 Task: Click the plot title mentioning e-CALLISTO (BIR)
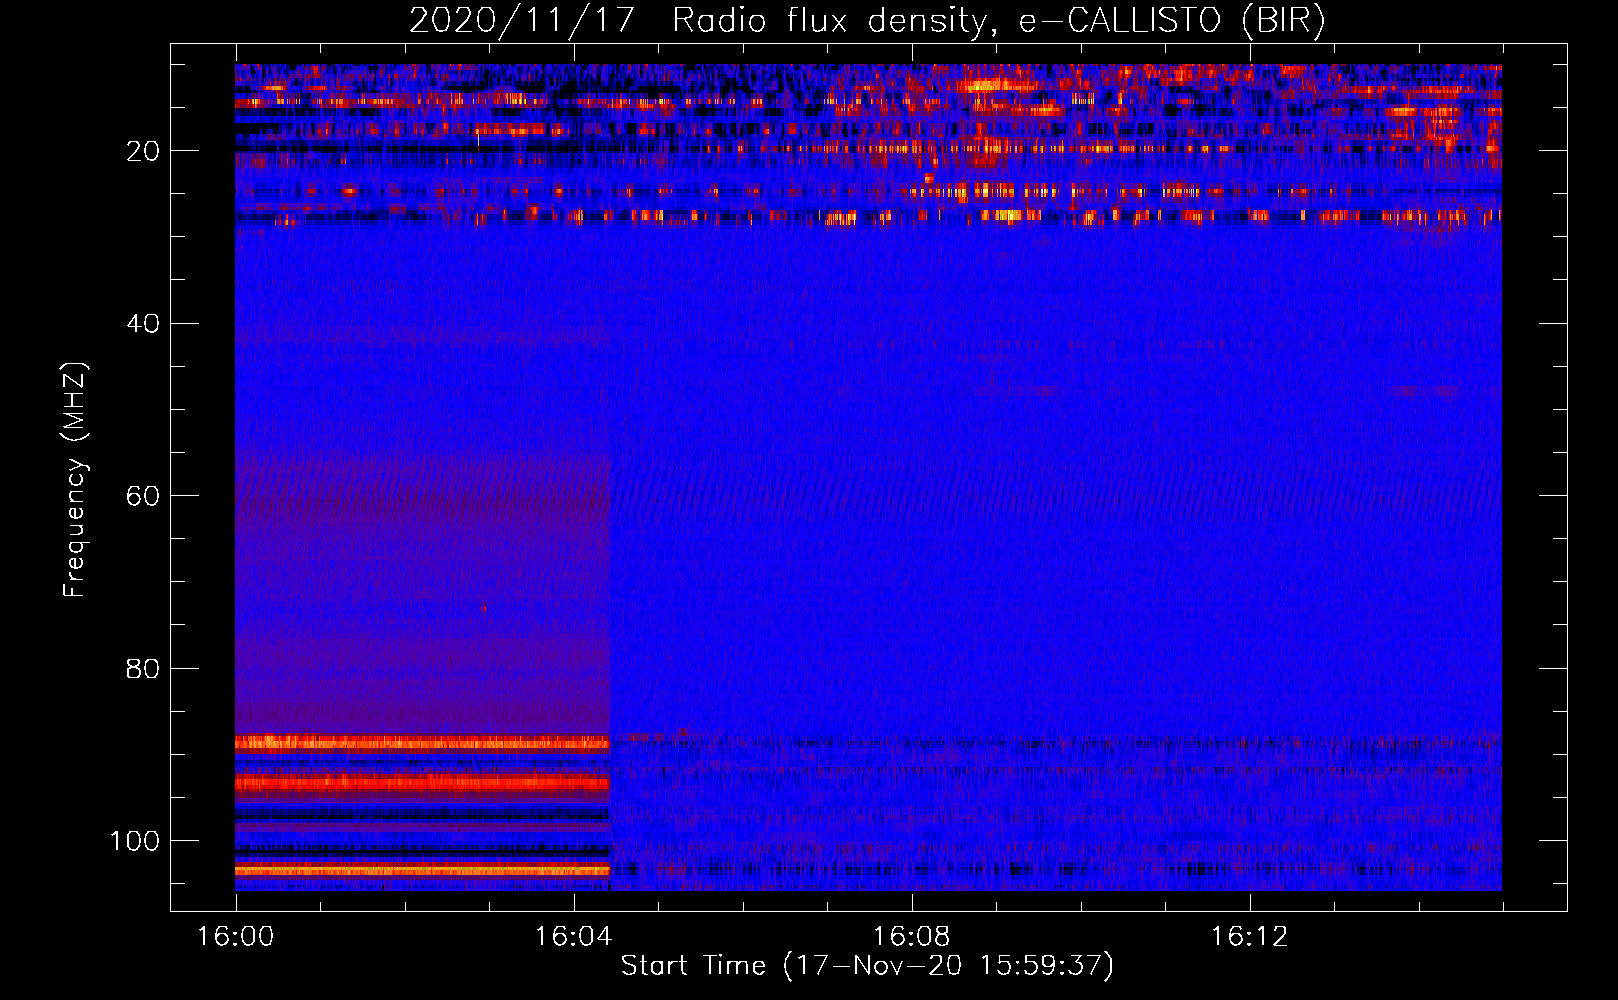coord(867,21)
